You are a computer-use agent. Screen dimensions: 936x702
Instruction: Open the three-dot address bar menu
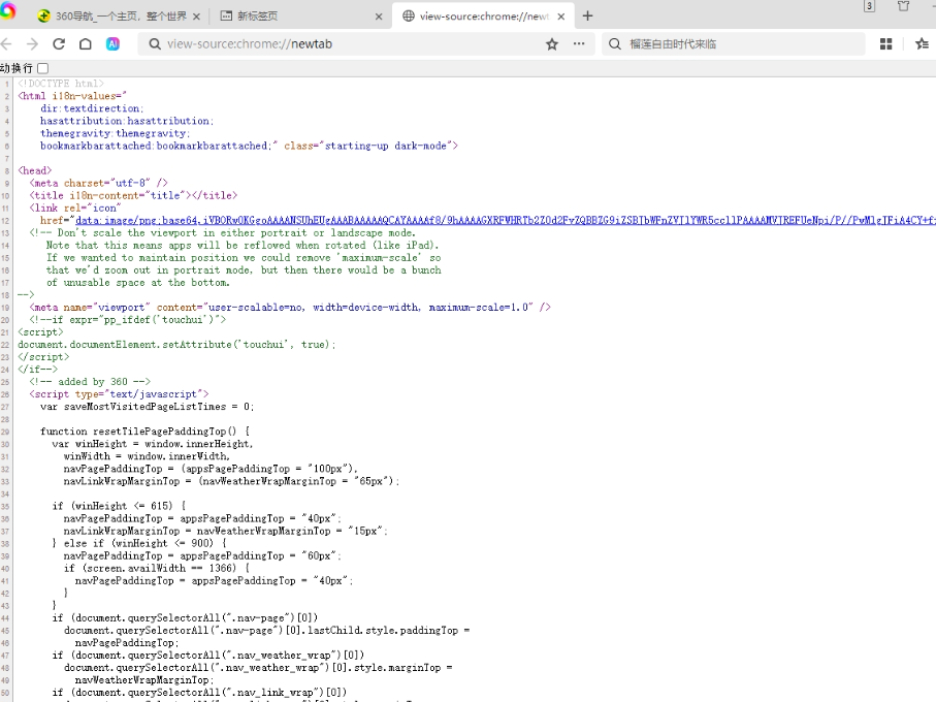tap(578, 44)
